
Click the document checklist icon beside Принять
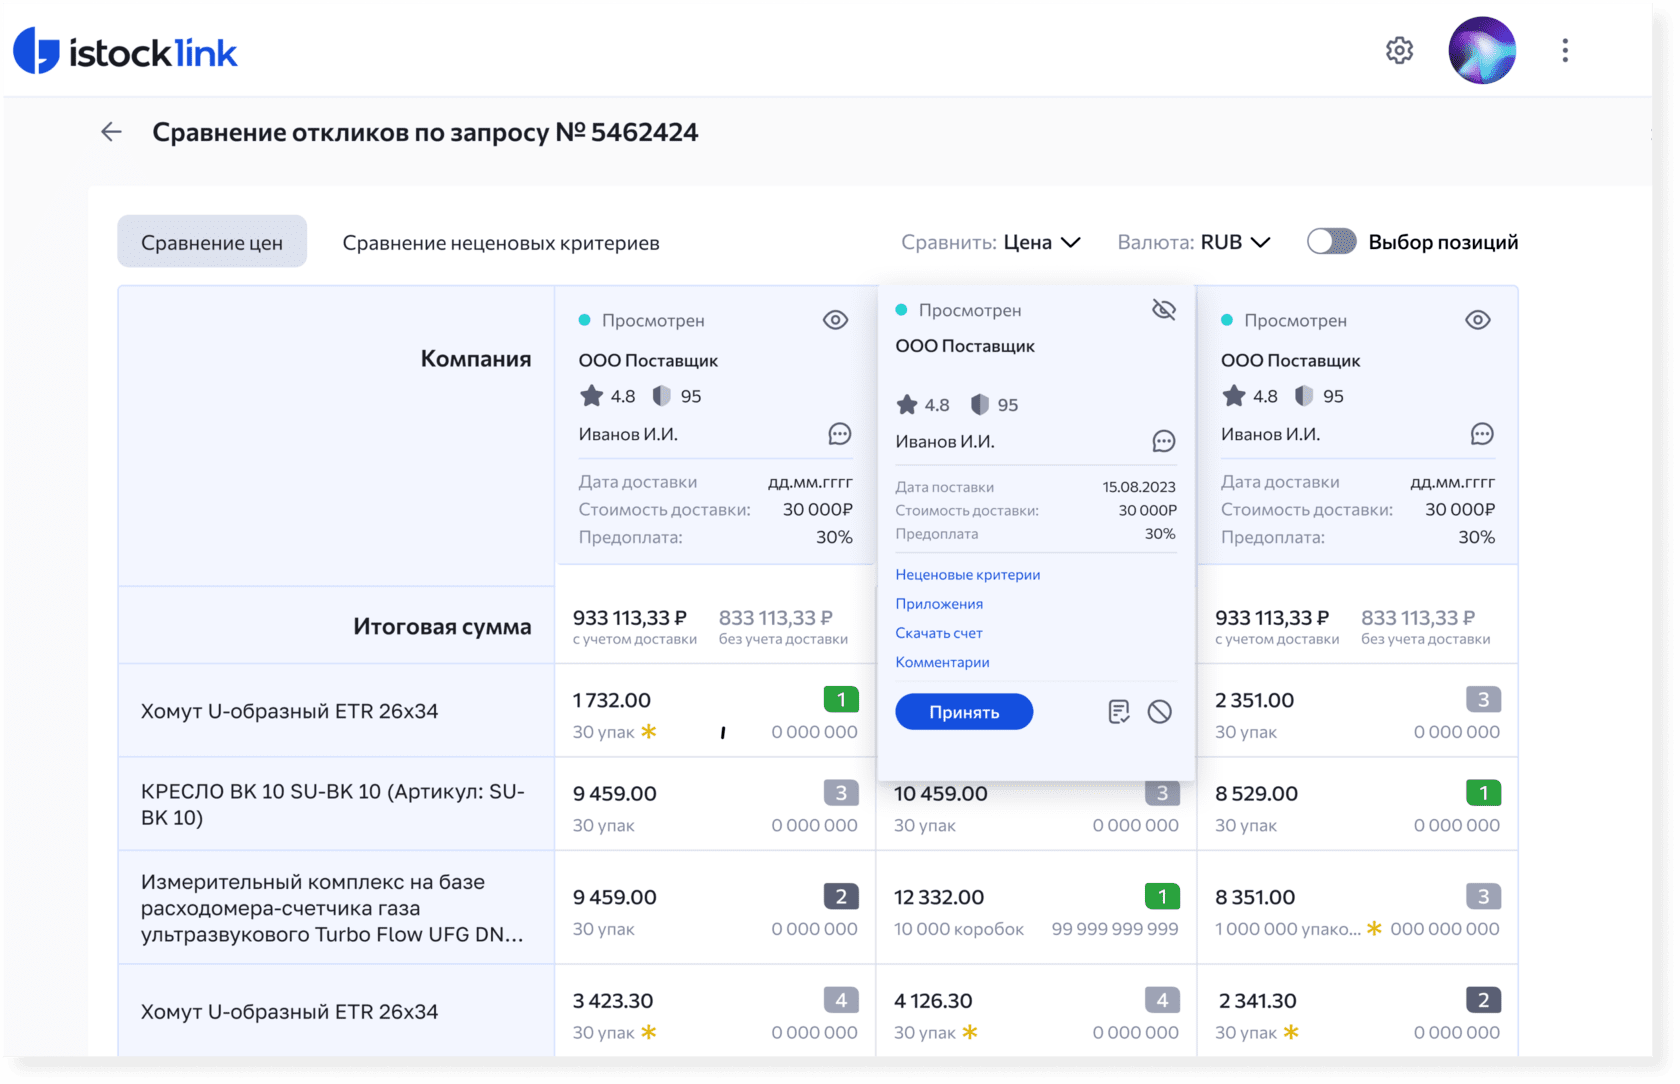coord(1119,712)
